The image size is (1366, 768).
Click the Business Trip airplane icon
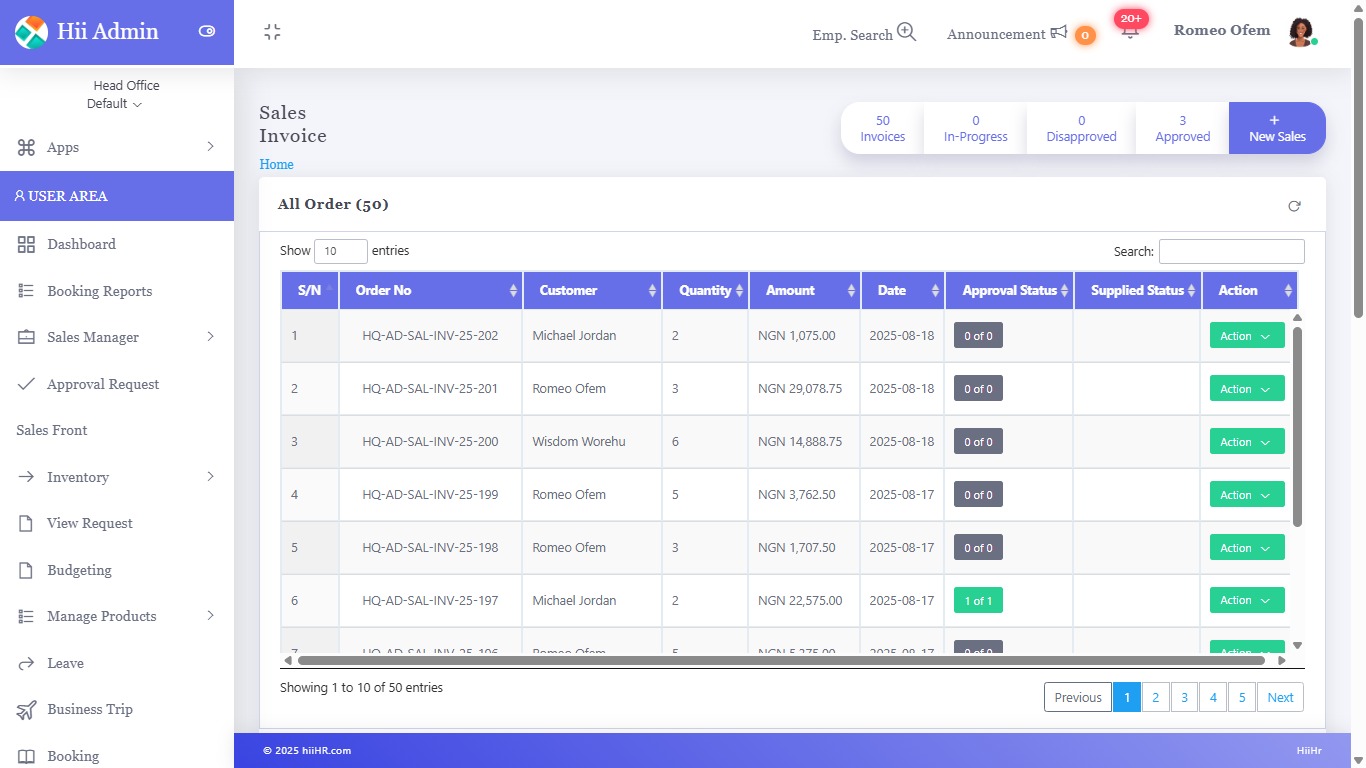tap(27, 710)
